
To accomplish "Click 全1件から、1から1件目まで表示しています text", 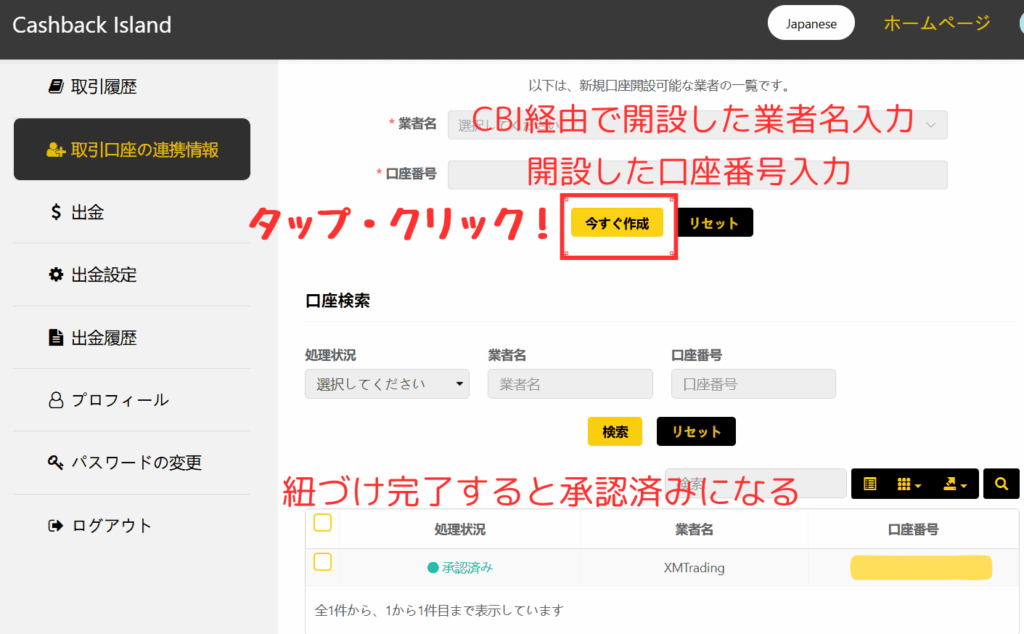I will point(440,610).
